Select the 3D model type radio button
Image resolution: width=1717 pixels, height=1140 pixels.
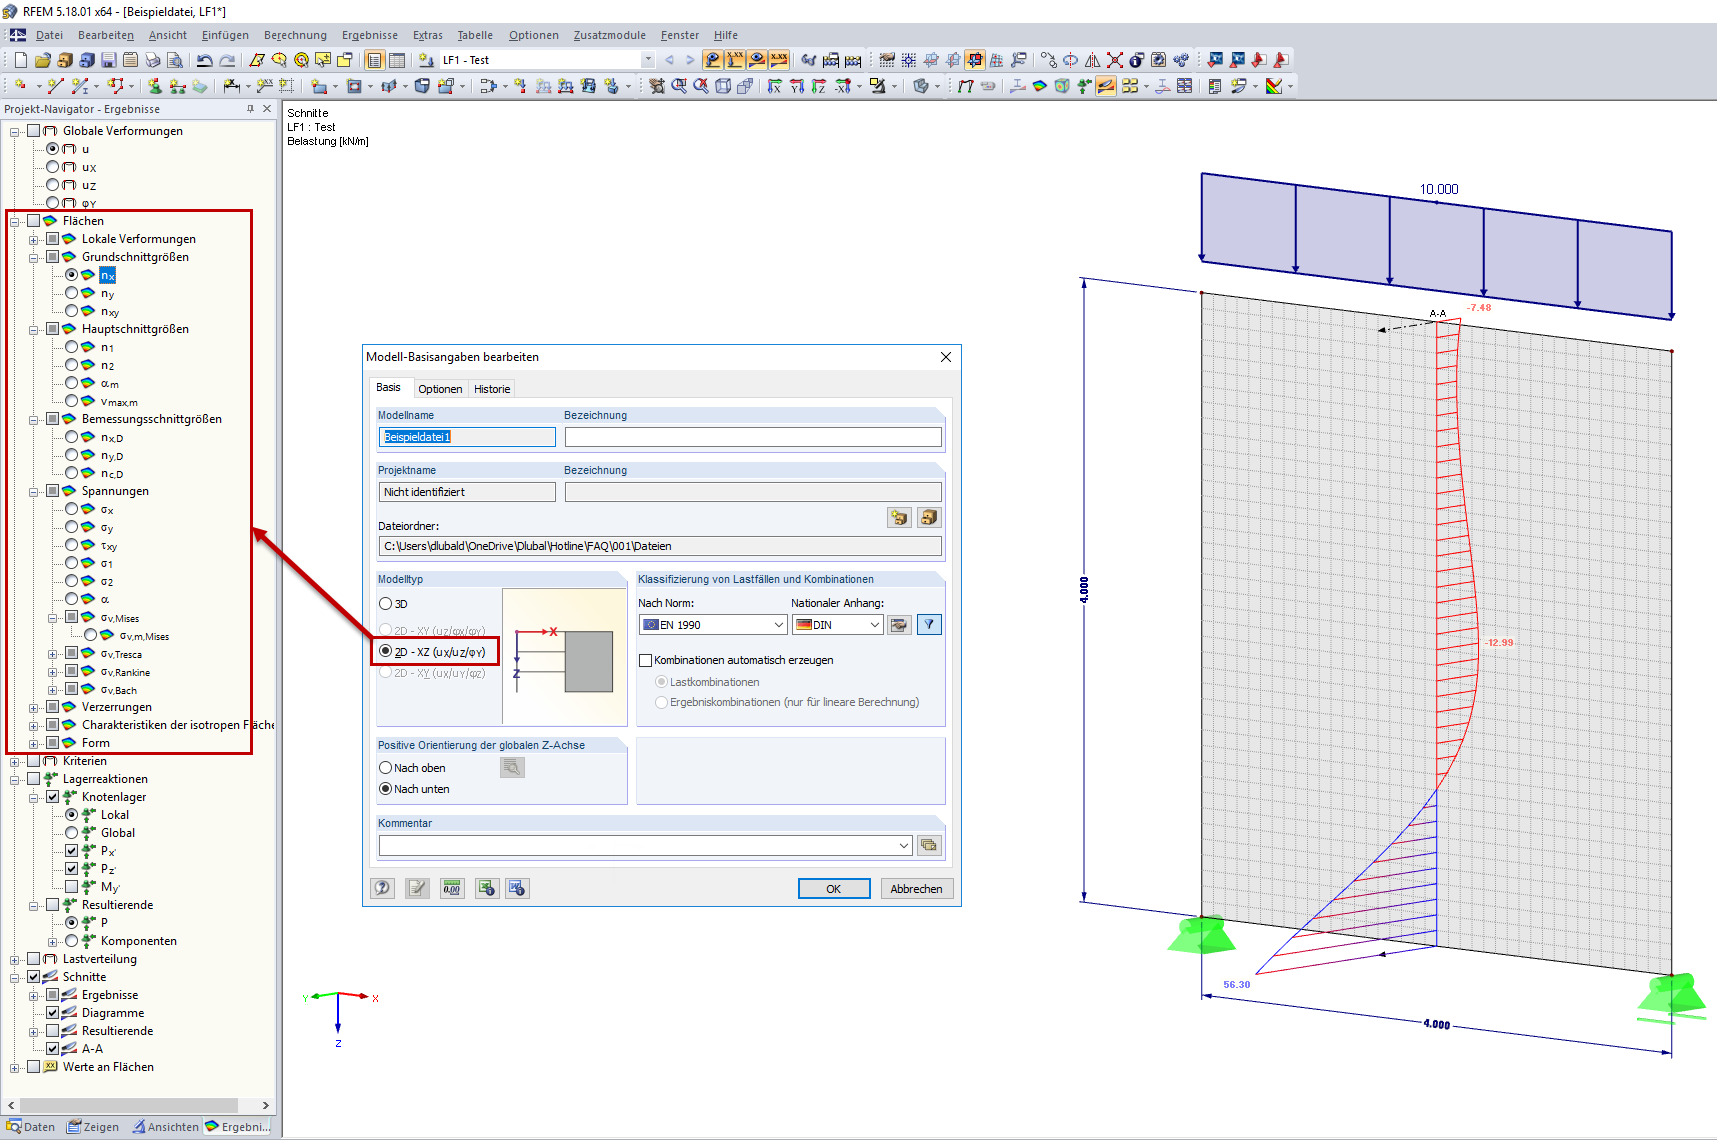pos(386,604)
